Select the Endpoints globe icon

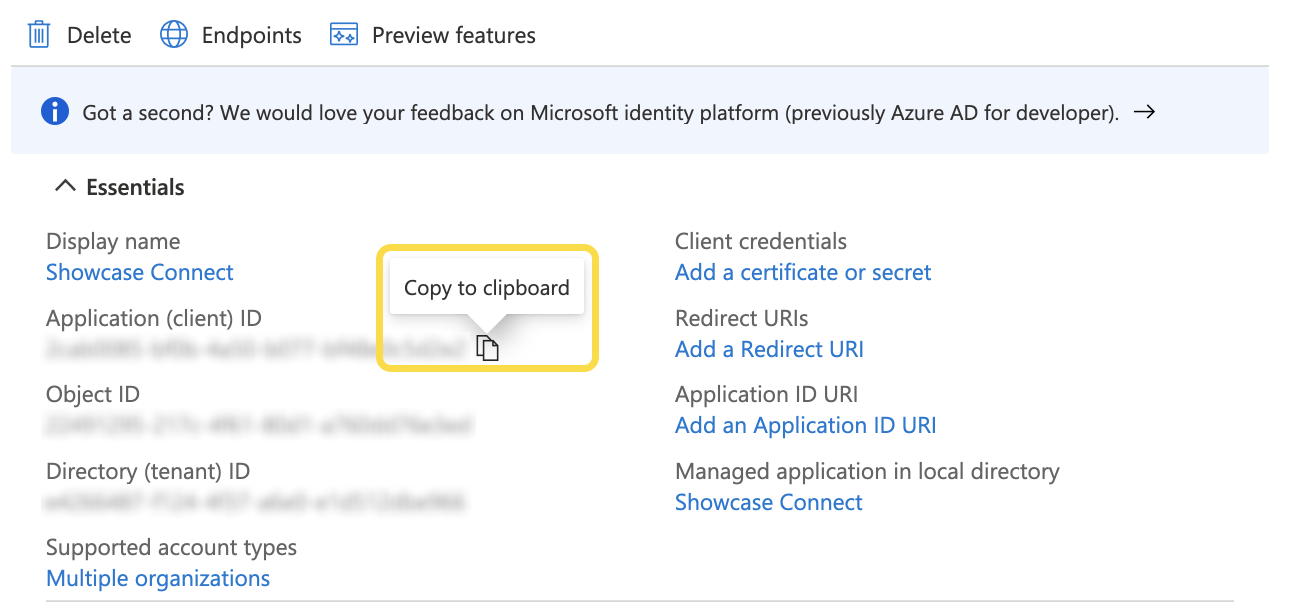pyautogui.click(x=173, y=34)
